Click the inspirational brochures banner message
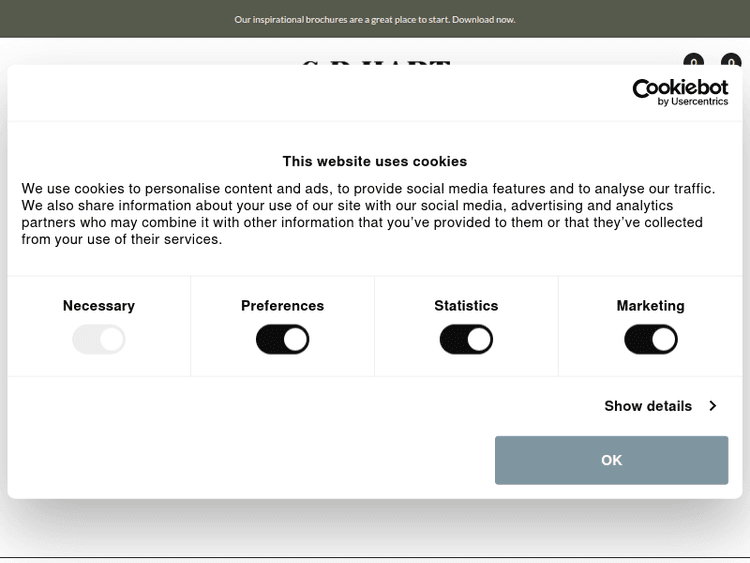This screenshot has height=563, width=750. [x=340, y=19]
